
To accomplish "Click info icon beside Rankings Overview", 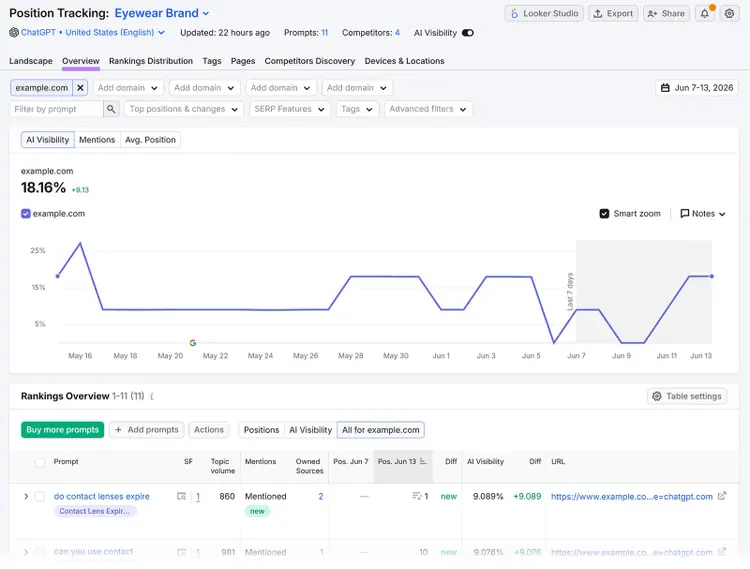I will [152, 396].
